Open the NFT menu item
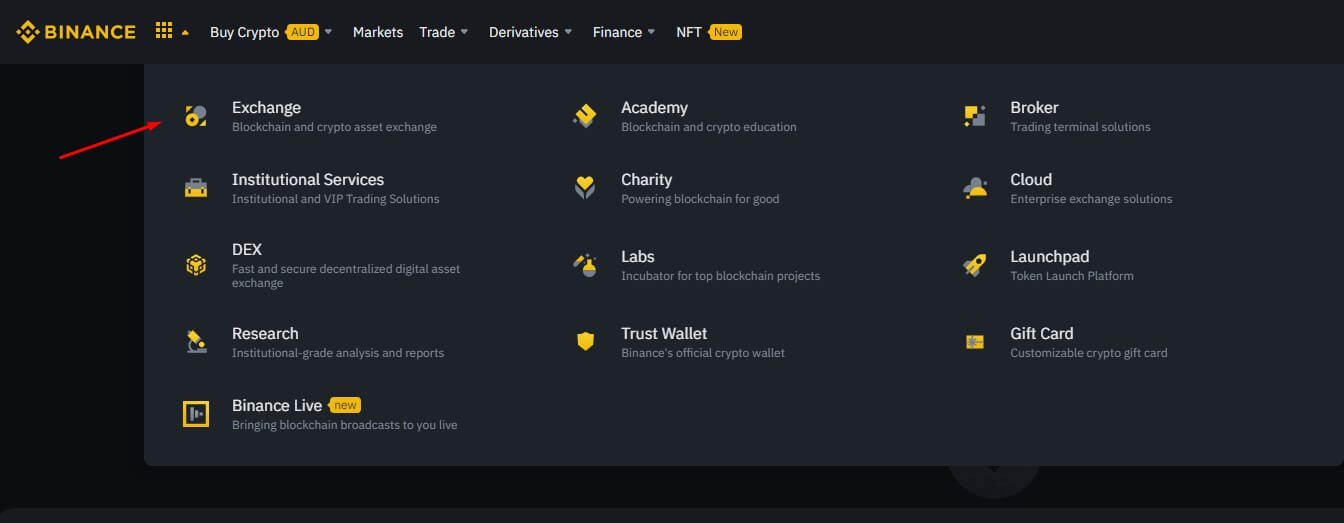This screenshot has width=1344, height=523. click(x=689, y=32)
